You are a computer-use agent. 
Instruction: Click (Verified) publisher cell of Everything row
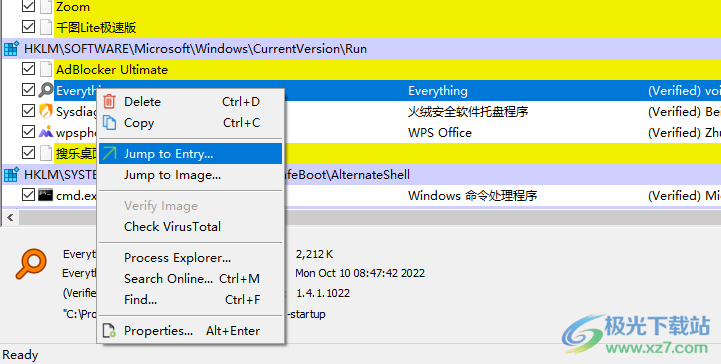click(x=684, y=91)
